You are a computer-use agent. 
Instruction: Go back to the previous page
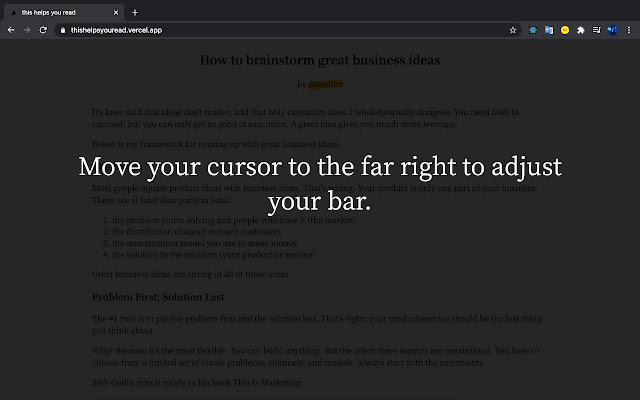[x=11, y=30]
